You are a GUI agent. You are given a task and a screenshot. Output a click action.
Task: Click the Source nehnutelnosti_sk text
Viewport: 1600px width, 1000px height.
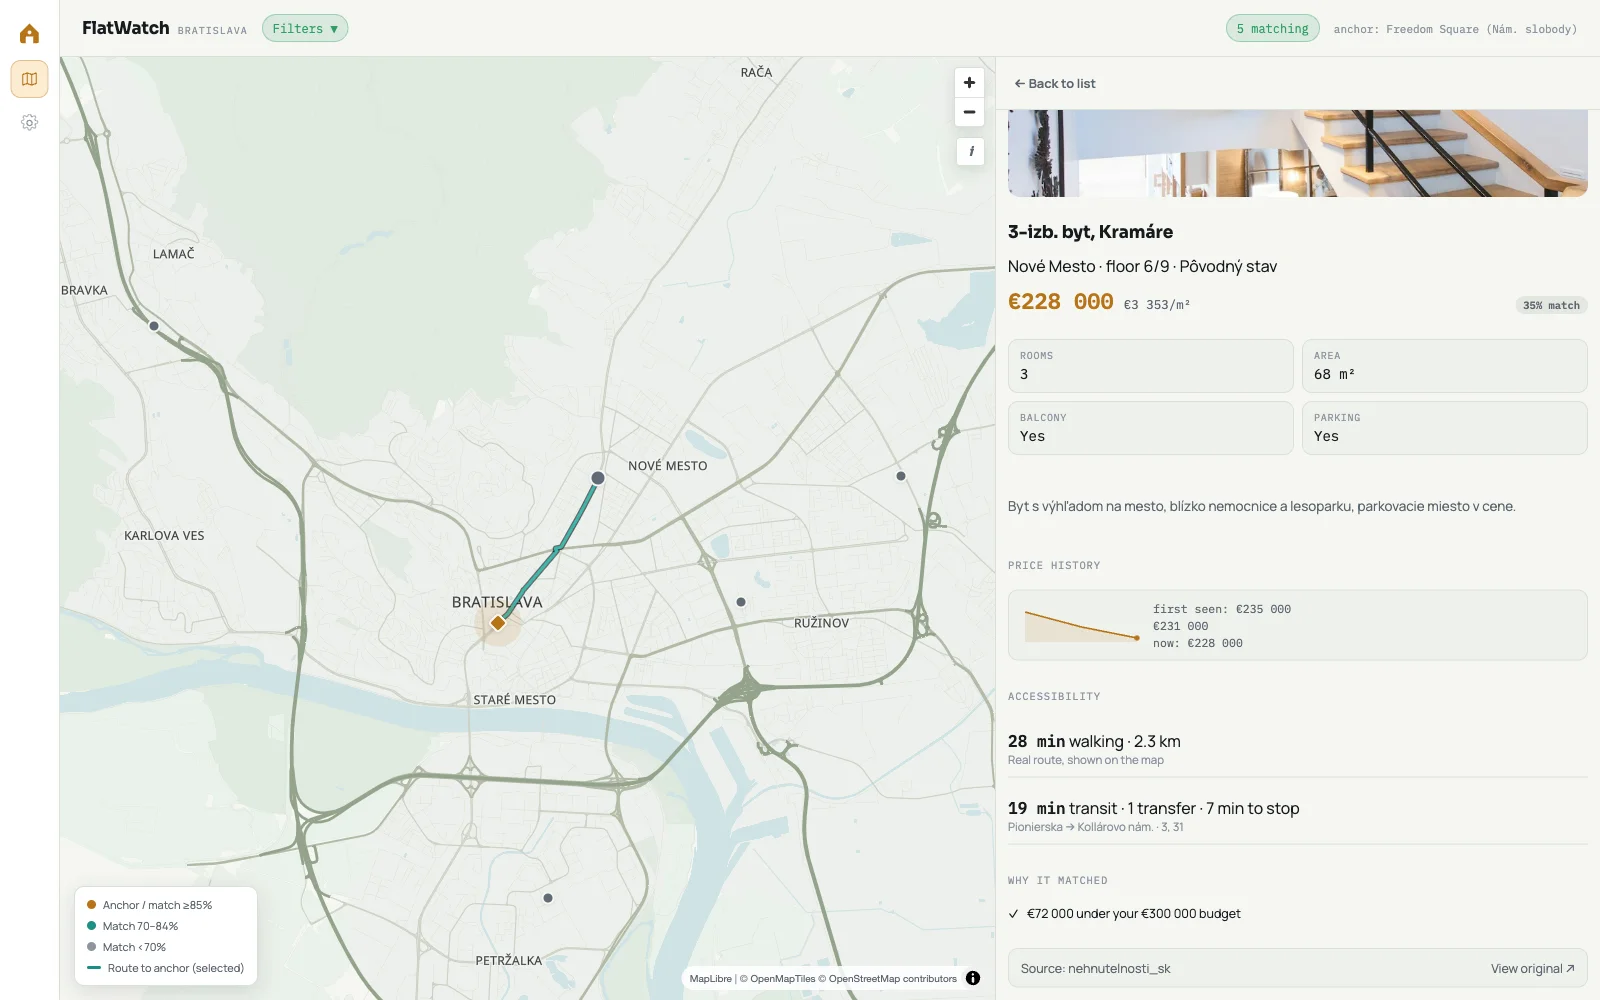coord(1095,969)
